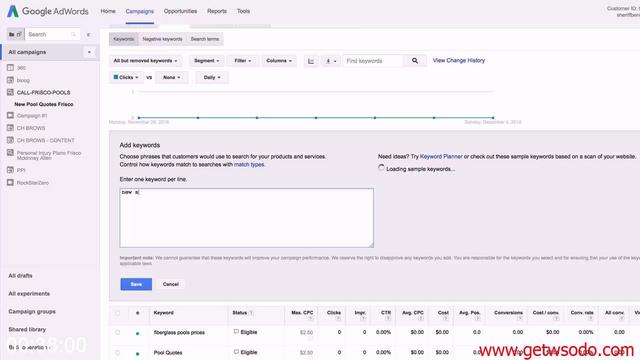Click the help icon under the Conversions header
Screen dimensions: 640x360
tap(520, 318)
